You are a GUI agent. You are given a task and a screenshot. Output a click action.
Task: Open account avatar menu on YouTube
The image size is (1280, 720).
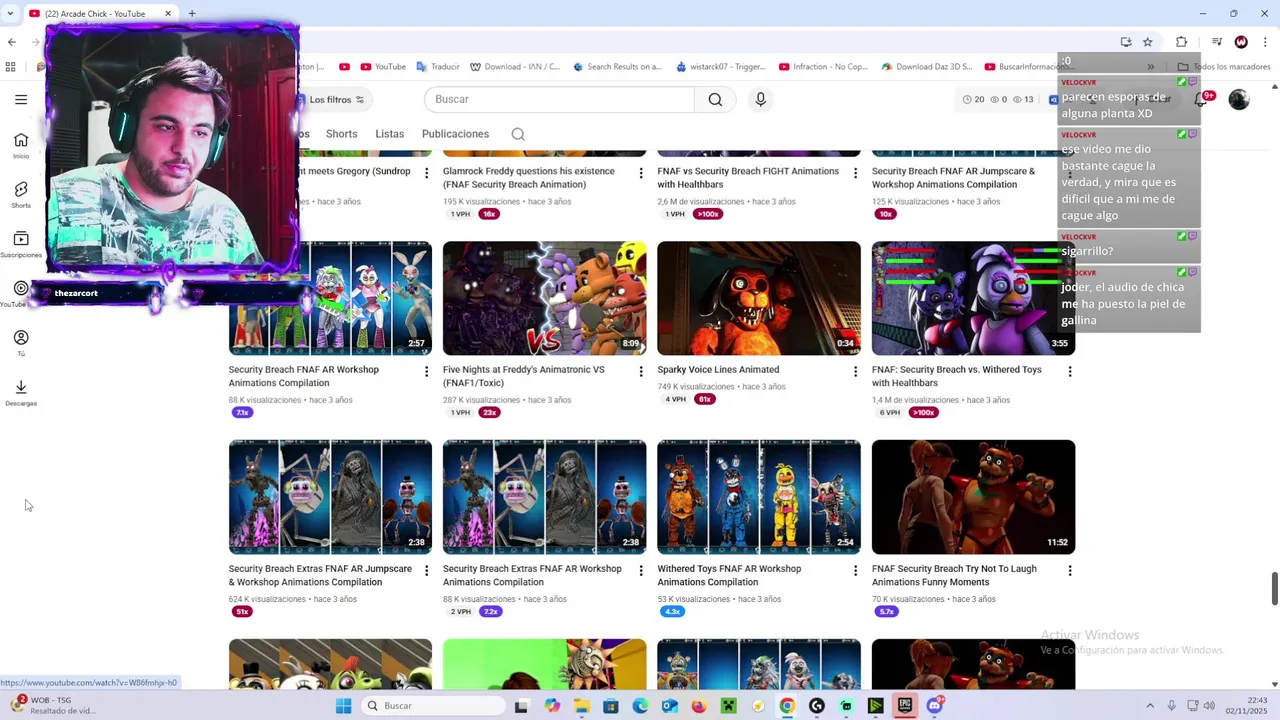[x=1239, y=99]
